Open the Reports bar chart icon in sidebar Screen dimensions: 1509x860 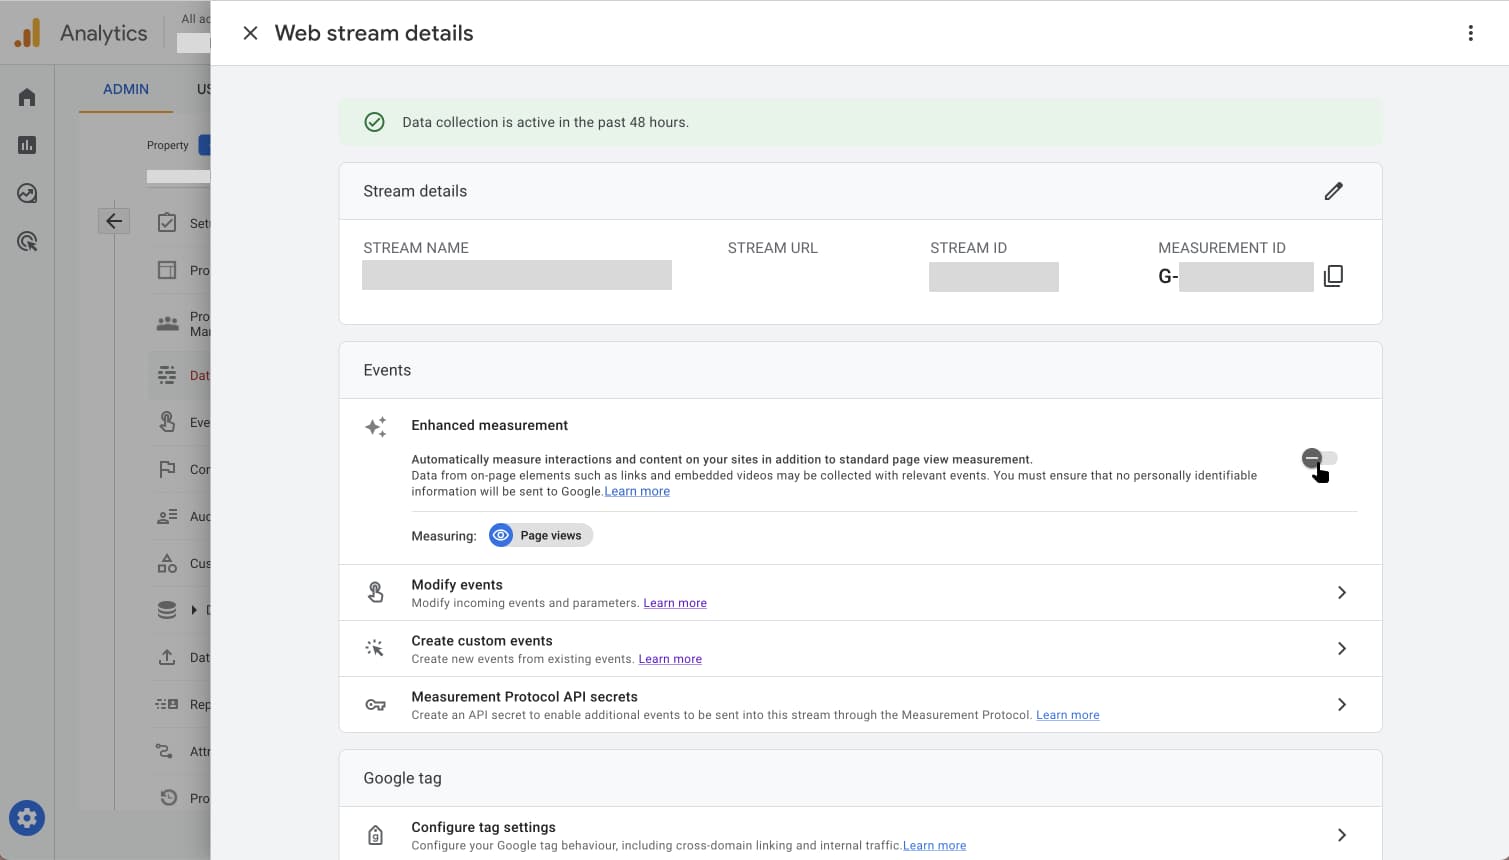27,145
